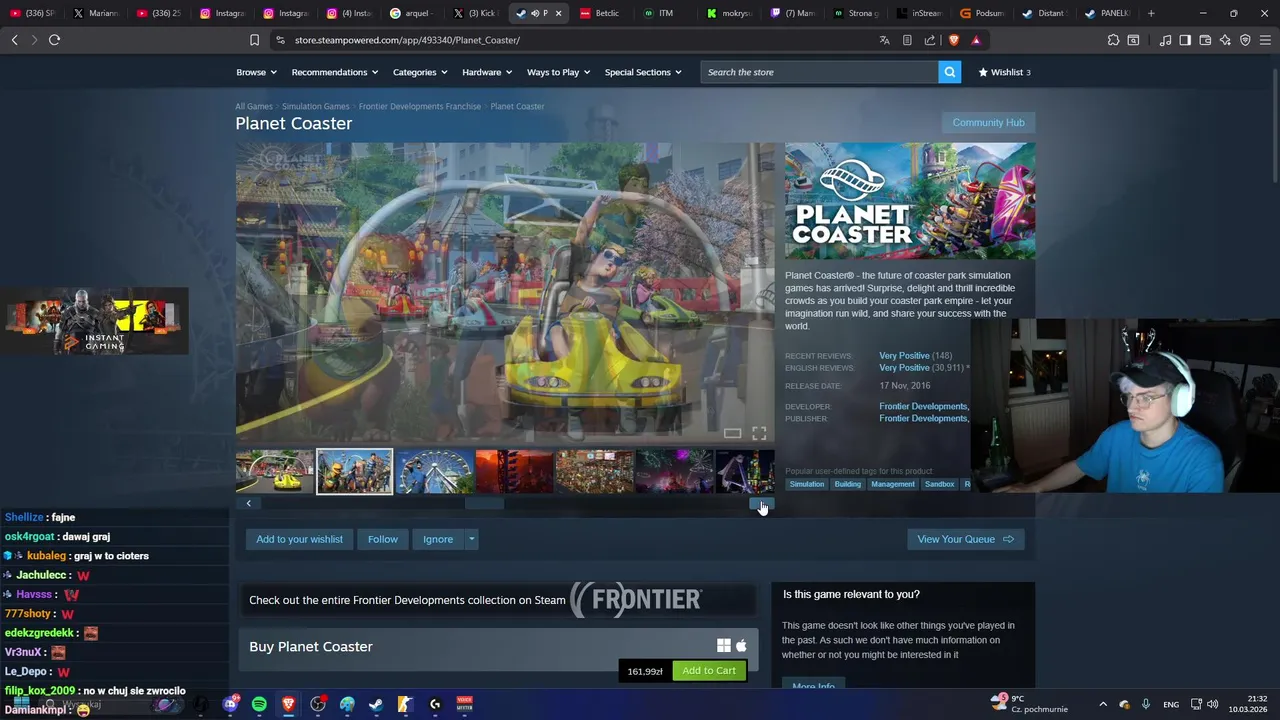Open Brave browser icon in the taskbar

pos(288,704)
